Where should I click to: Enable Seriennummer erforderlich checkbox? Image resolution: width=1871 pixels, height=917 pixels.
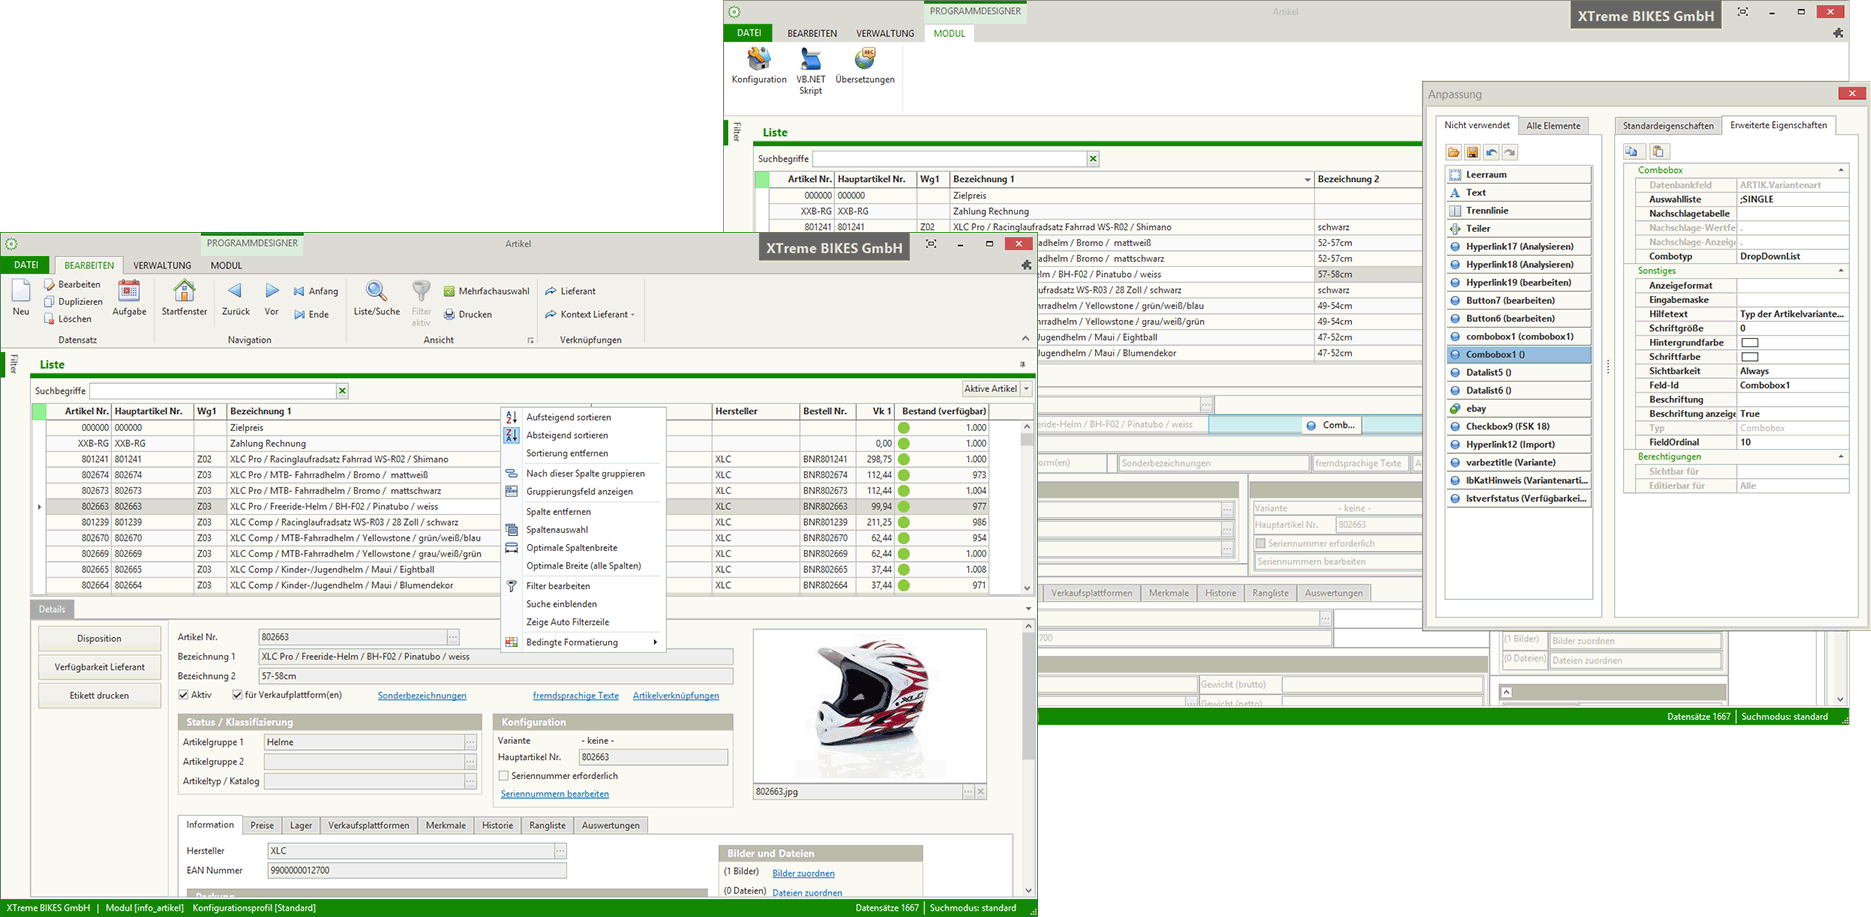[504, 776]
